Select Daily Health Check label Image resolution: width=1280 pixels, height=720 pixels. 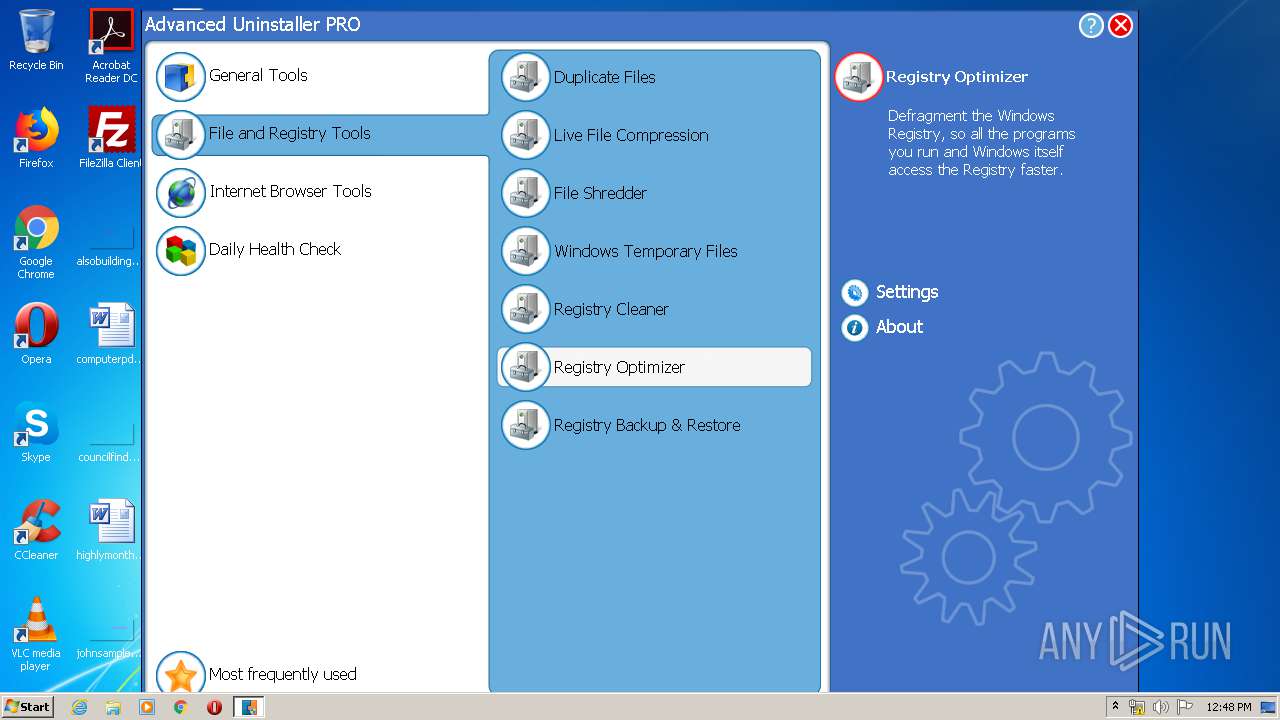(275, 249)
